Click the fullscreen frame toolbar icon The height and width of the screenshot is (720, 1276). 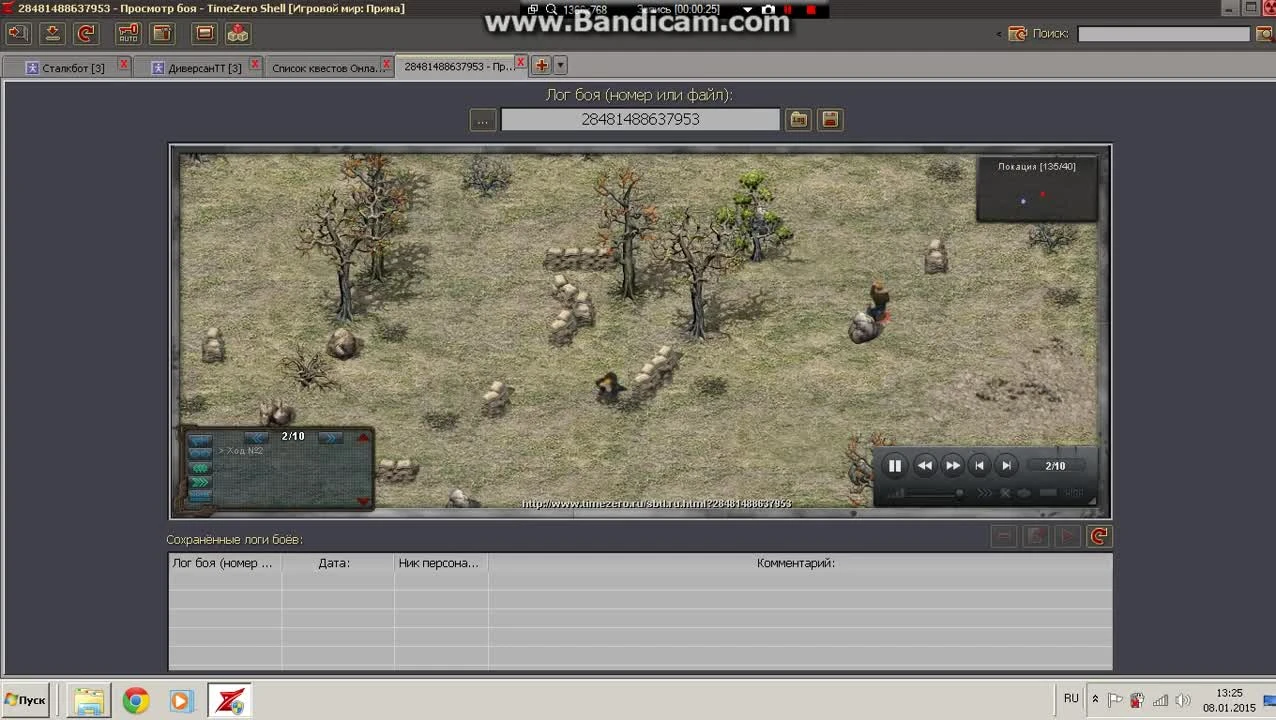click(204, 33)
